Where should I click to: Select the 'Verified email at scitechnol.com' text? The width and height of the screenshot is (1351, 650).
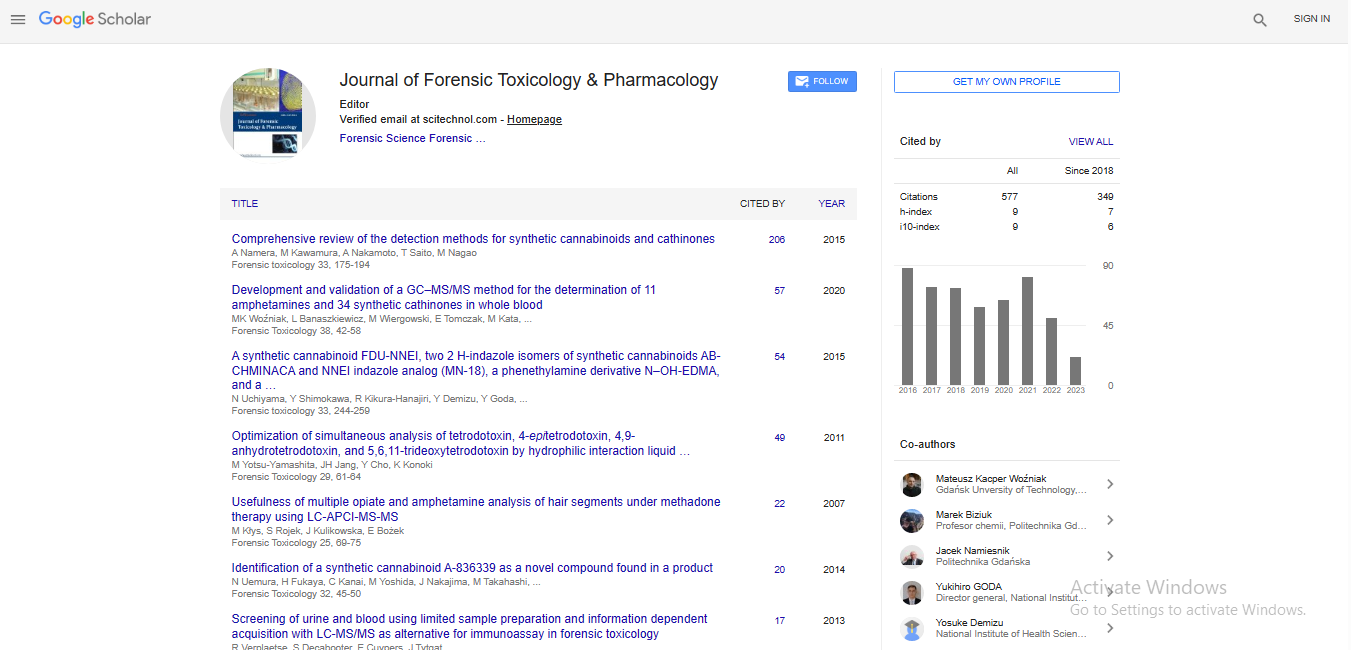pyautogui.click(x=419, y=119)
